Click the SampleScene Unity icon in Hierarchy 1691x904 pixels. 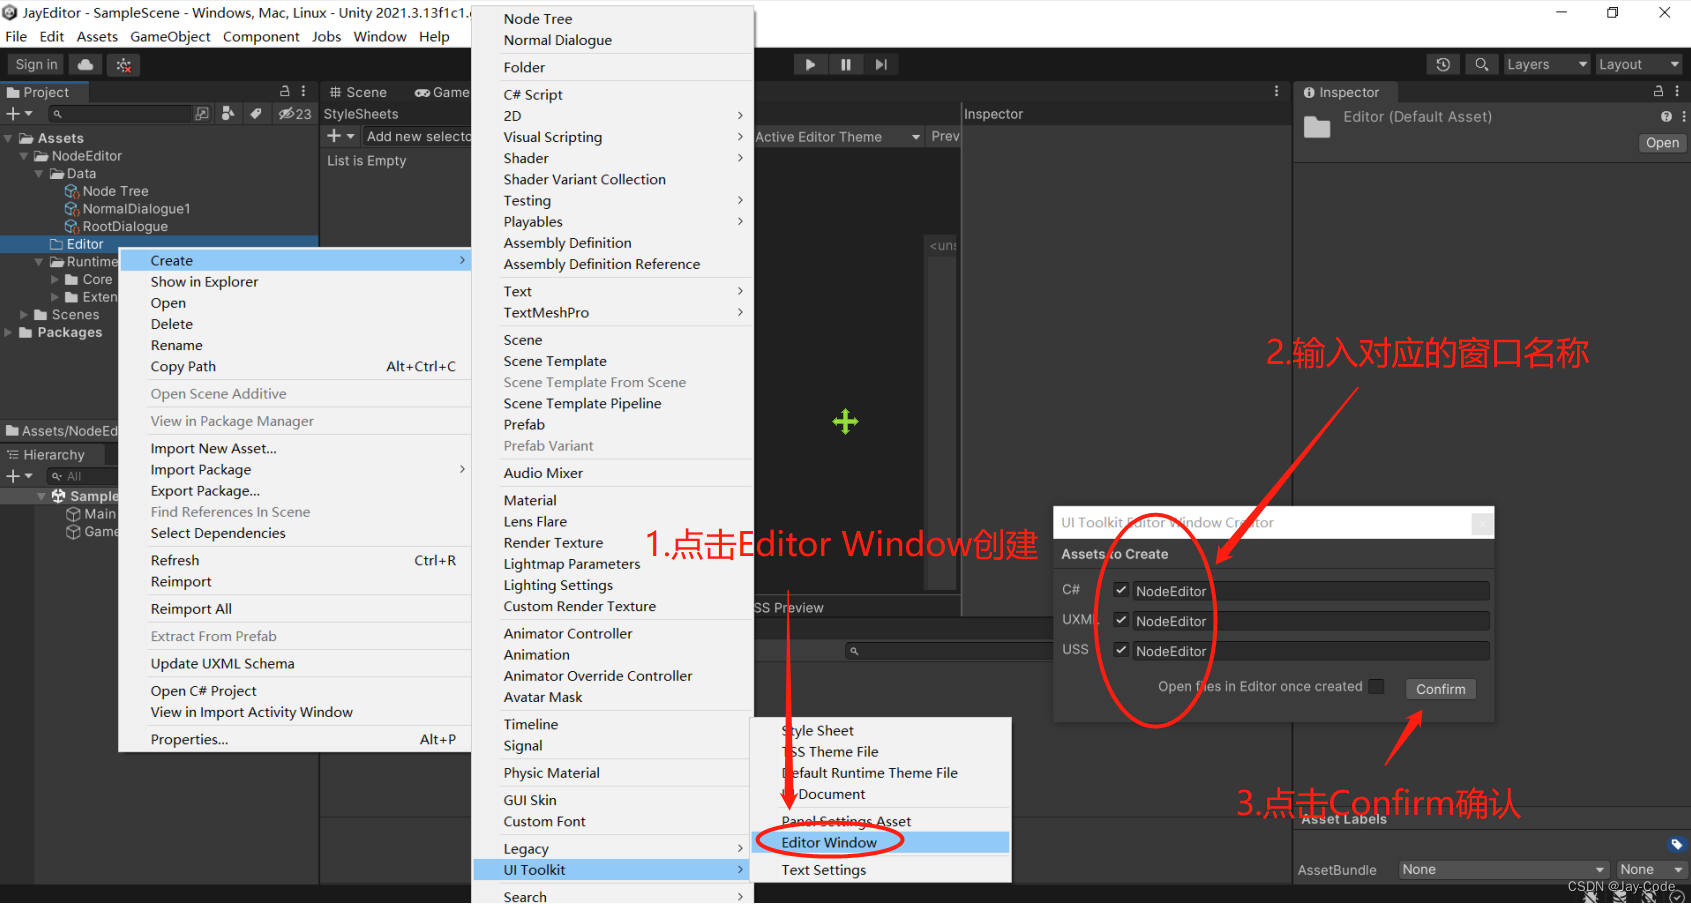(x=58, y=496)
